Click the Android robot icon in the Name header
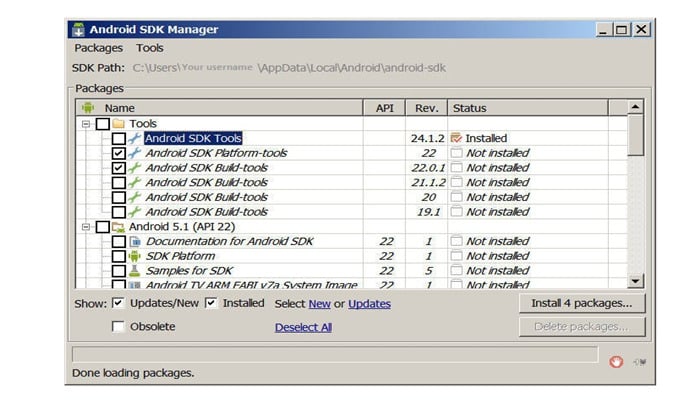This screenshot has width=700, height=400. (88, 108)
